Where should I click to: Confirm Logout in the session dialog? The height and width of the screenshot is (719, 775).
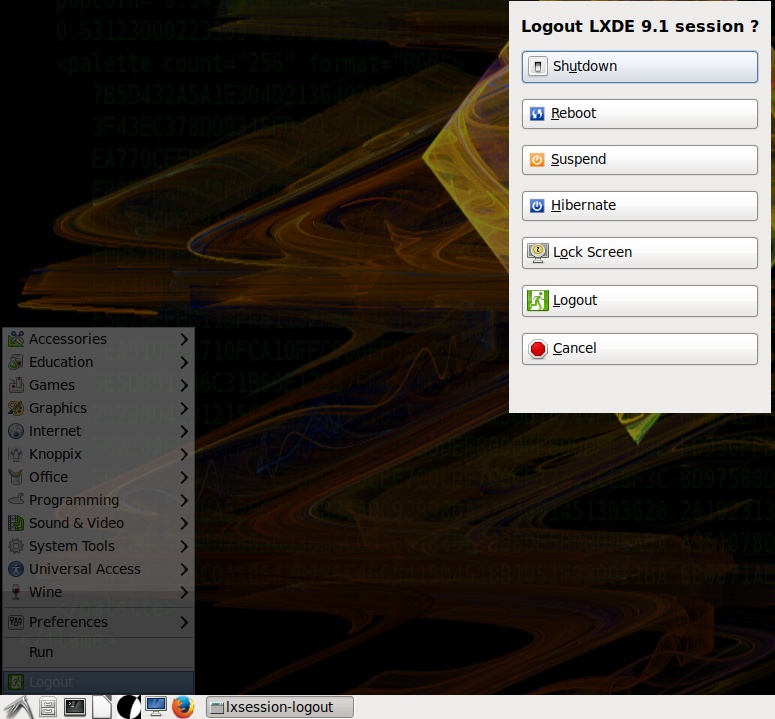(x=640, y=300)
